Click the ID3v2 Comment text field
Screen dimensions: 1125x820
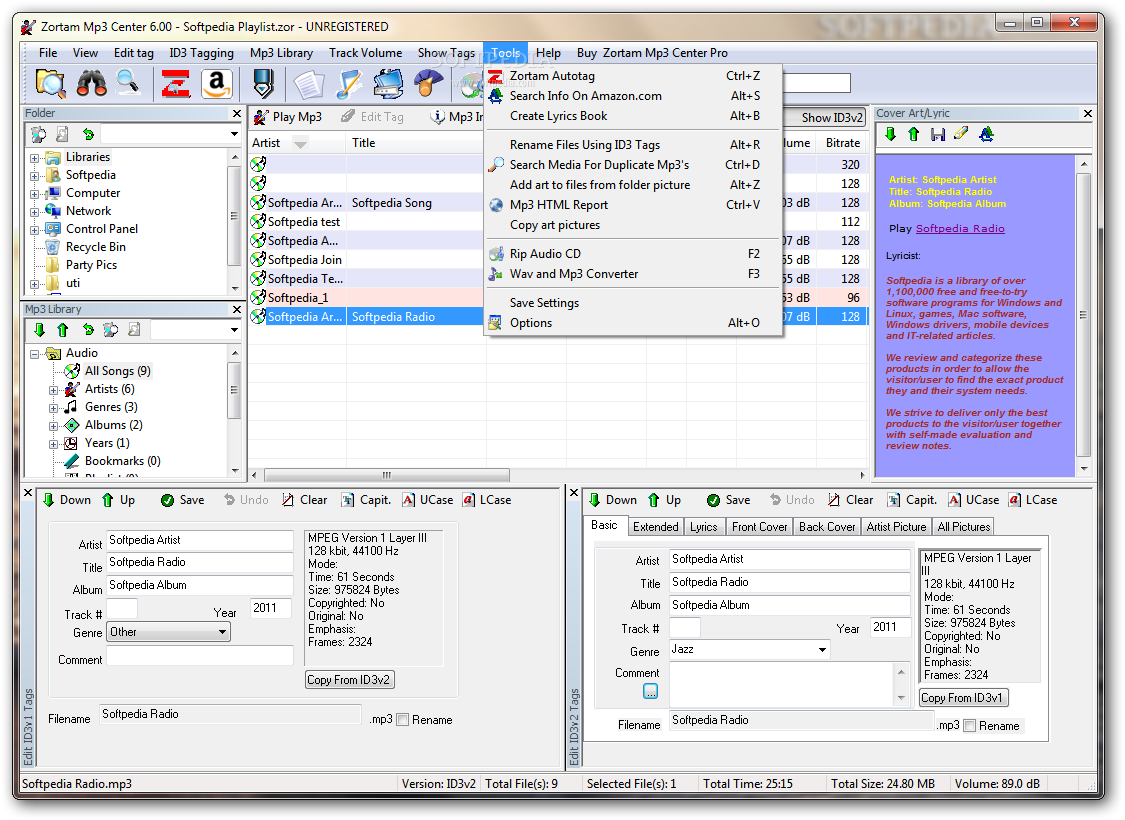point(782,684)
